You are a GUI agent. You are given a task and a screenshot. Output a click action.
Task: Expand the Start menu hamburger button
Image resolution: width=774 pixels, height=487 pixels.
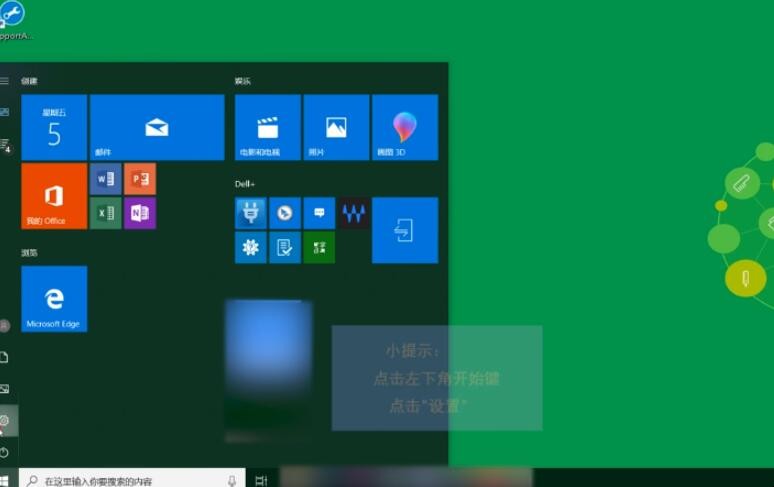[x=5, y=80]
